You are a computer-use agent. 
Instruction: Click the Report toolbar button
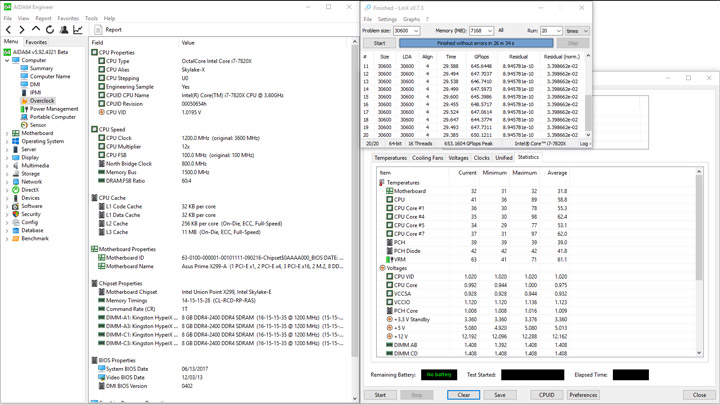(108, 30)
